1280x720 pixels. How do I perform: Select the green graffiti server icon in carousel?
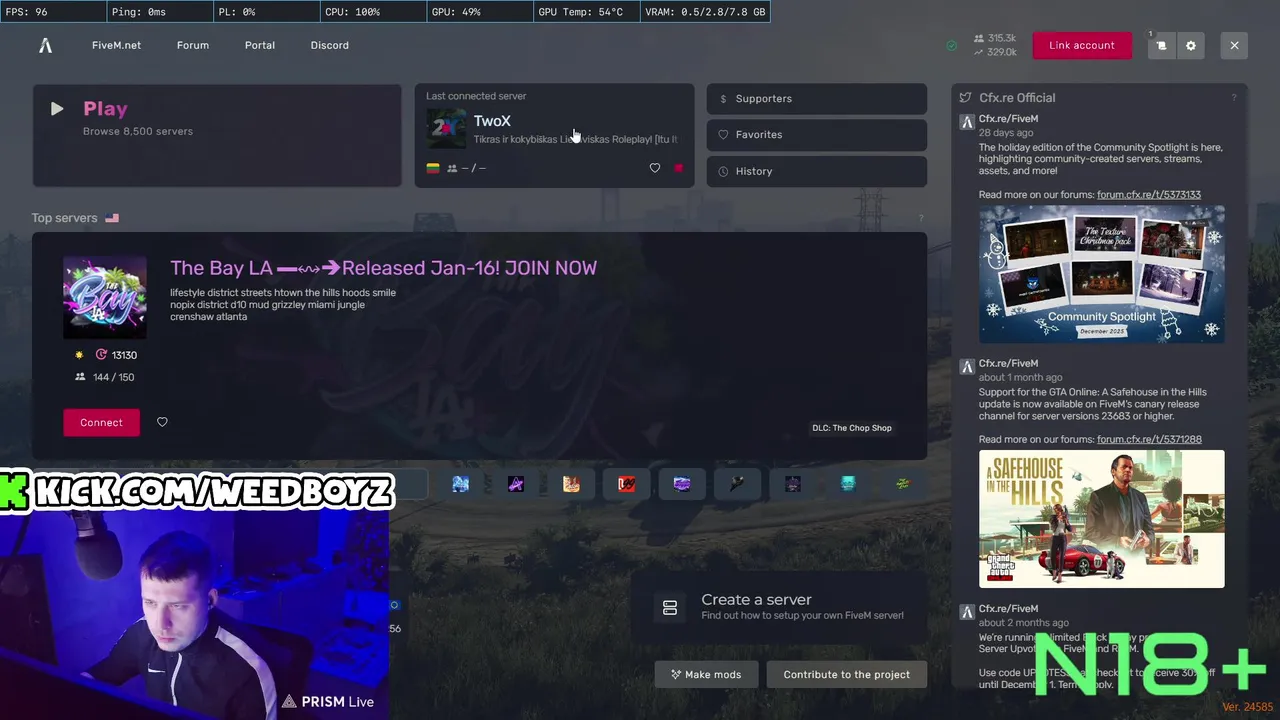[903, 484]
